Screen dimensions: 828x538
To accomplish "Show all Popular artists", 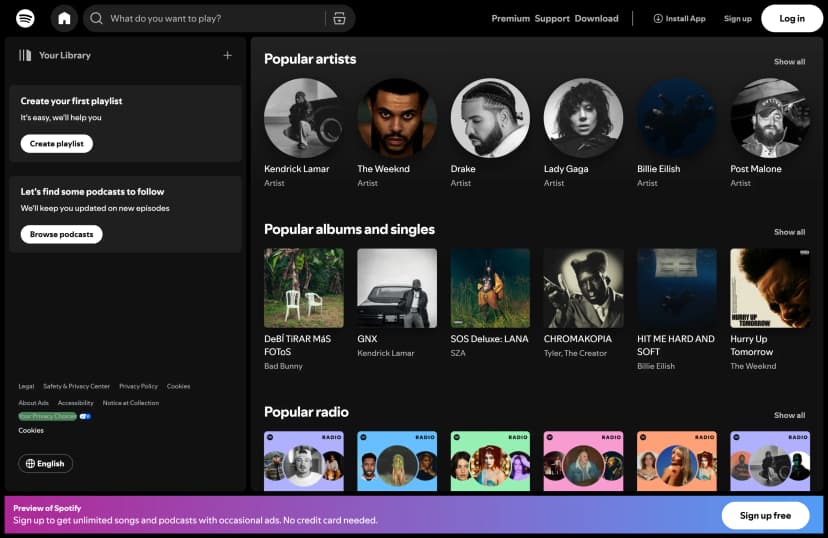I will tap(789, 62).
